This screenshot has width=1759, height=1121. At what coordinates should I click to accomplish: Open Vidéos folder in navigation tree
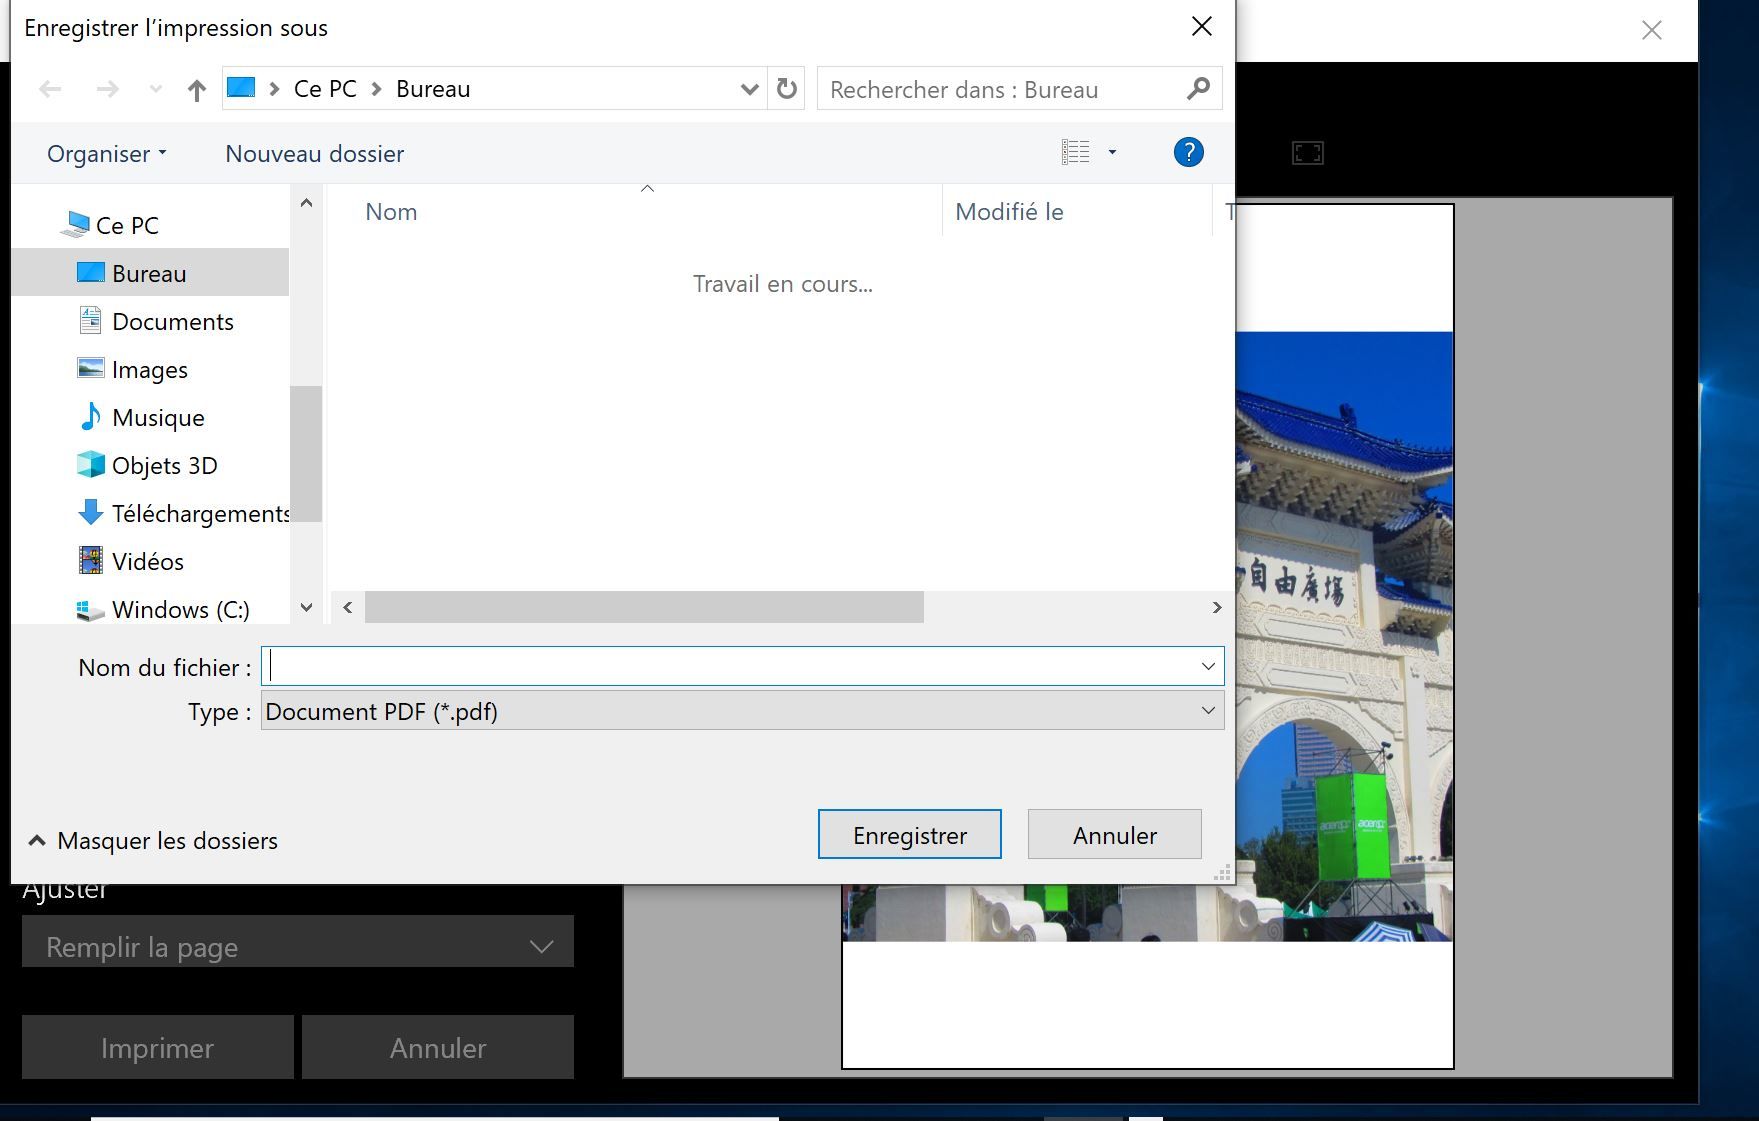148,561
